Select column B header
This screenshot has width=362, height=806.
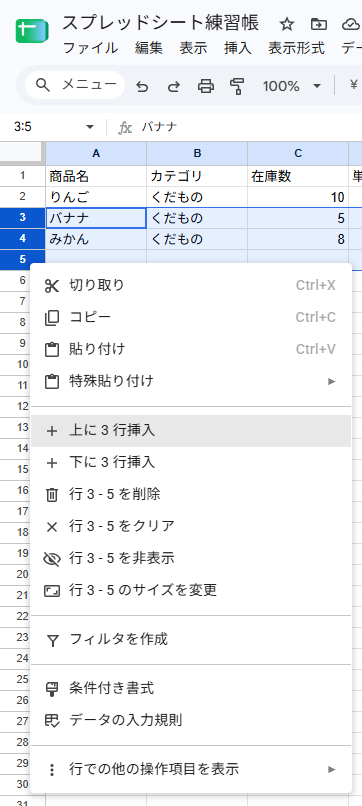click(x=197, y=153)
